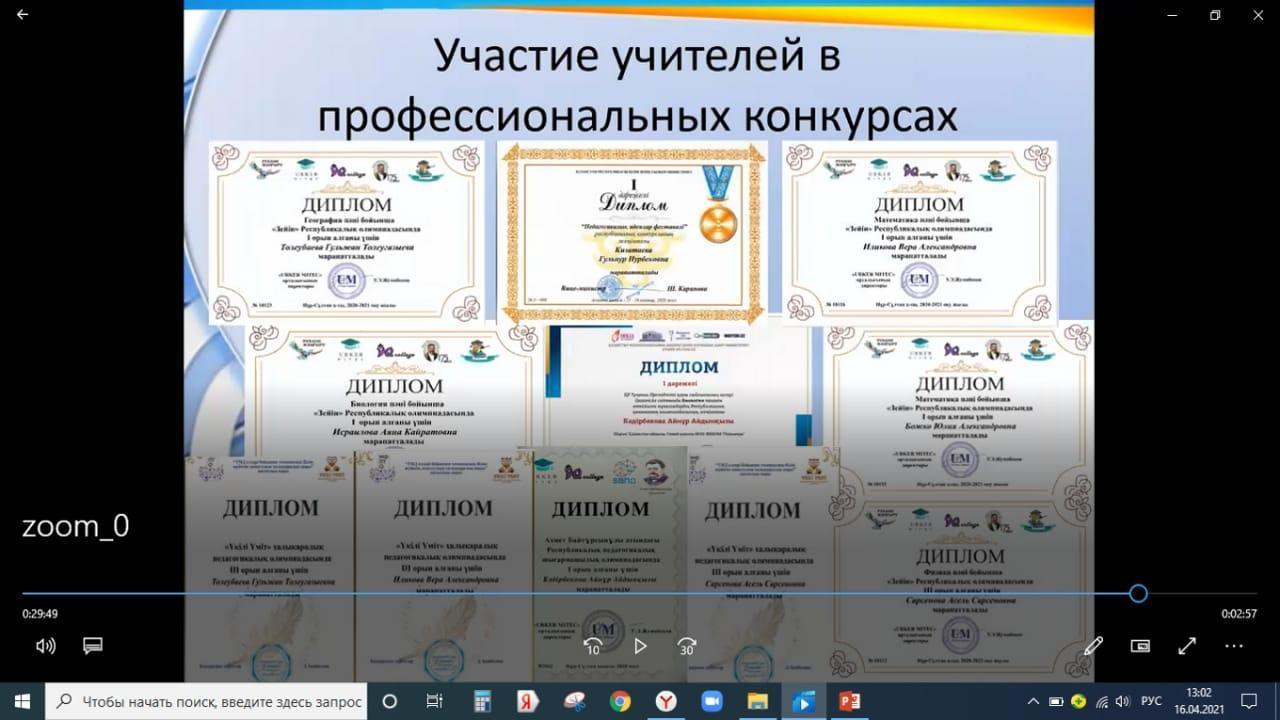Show hidden system tray icons
This screenshot has width=1280, height=720.
pos(1034,701)
